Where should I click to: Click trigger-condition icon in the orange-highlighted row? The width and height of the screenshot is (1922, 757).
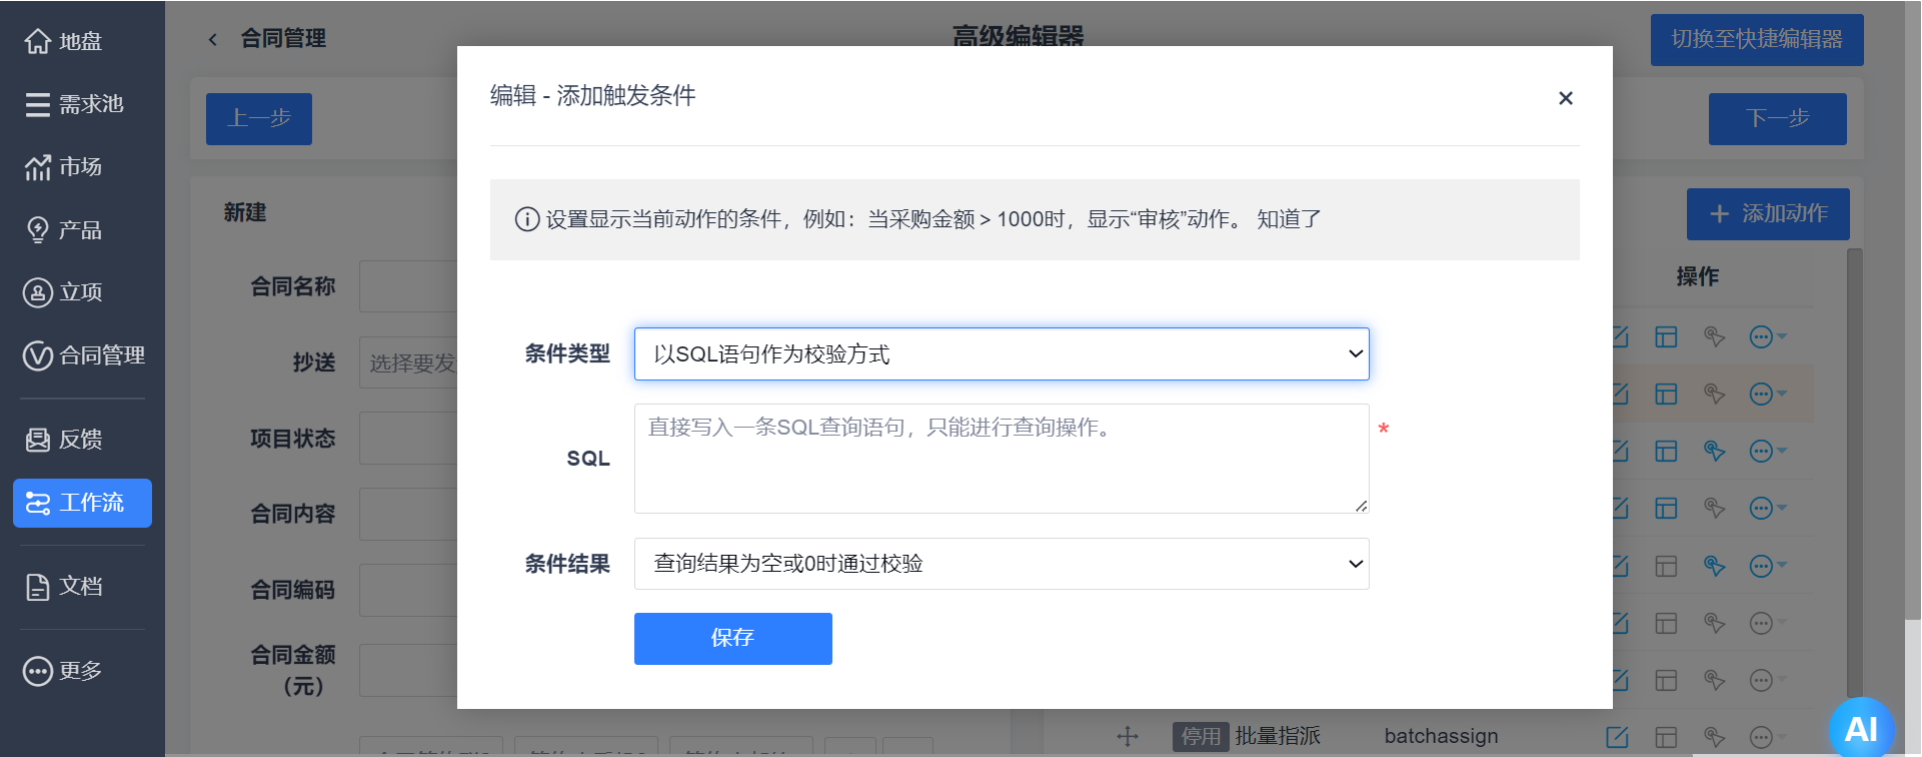[x=1714, y=394]
